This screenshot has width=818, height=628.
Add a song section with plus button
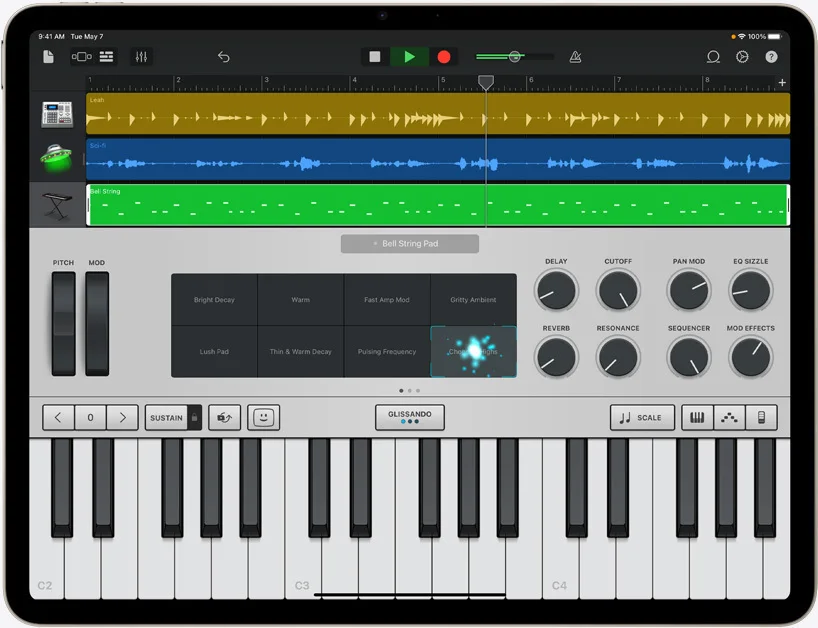[x=782, y=82]
